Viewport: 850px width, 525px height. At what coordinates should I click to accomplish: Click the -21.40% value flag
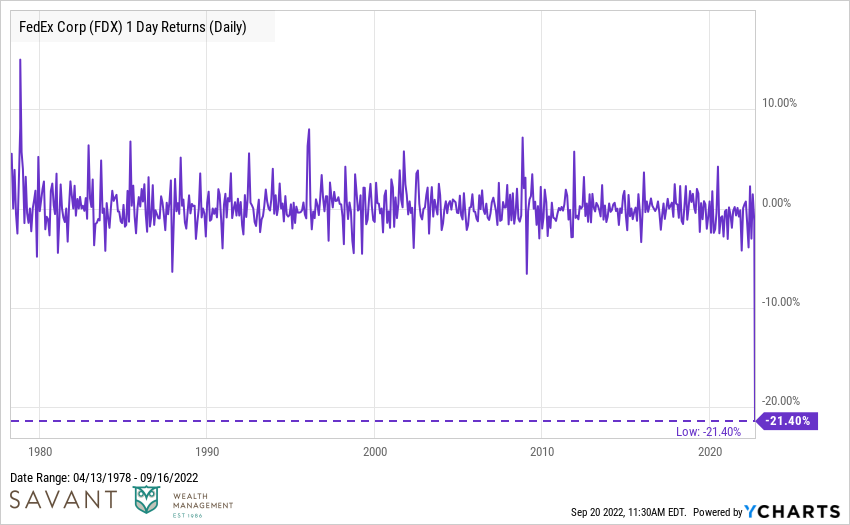787,421
